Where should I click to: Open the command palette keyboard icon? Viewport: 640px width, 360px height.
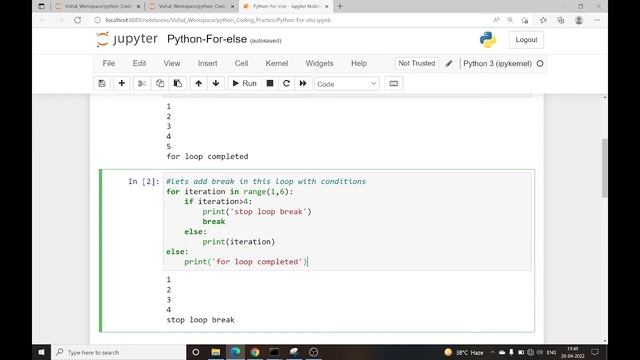[x=393, y=83]
